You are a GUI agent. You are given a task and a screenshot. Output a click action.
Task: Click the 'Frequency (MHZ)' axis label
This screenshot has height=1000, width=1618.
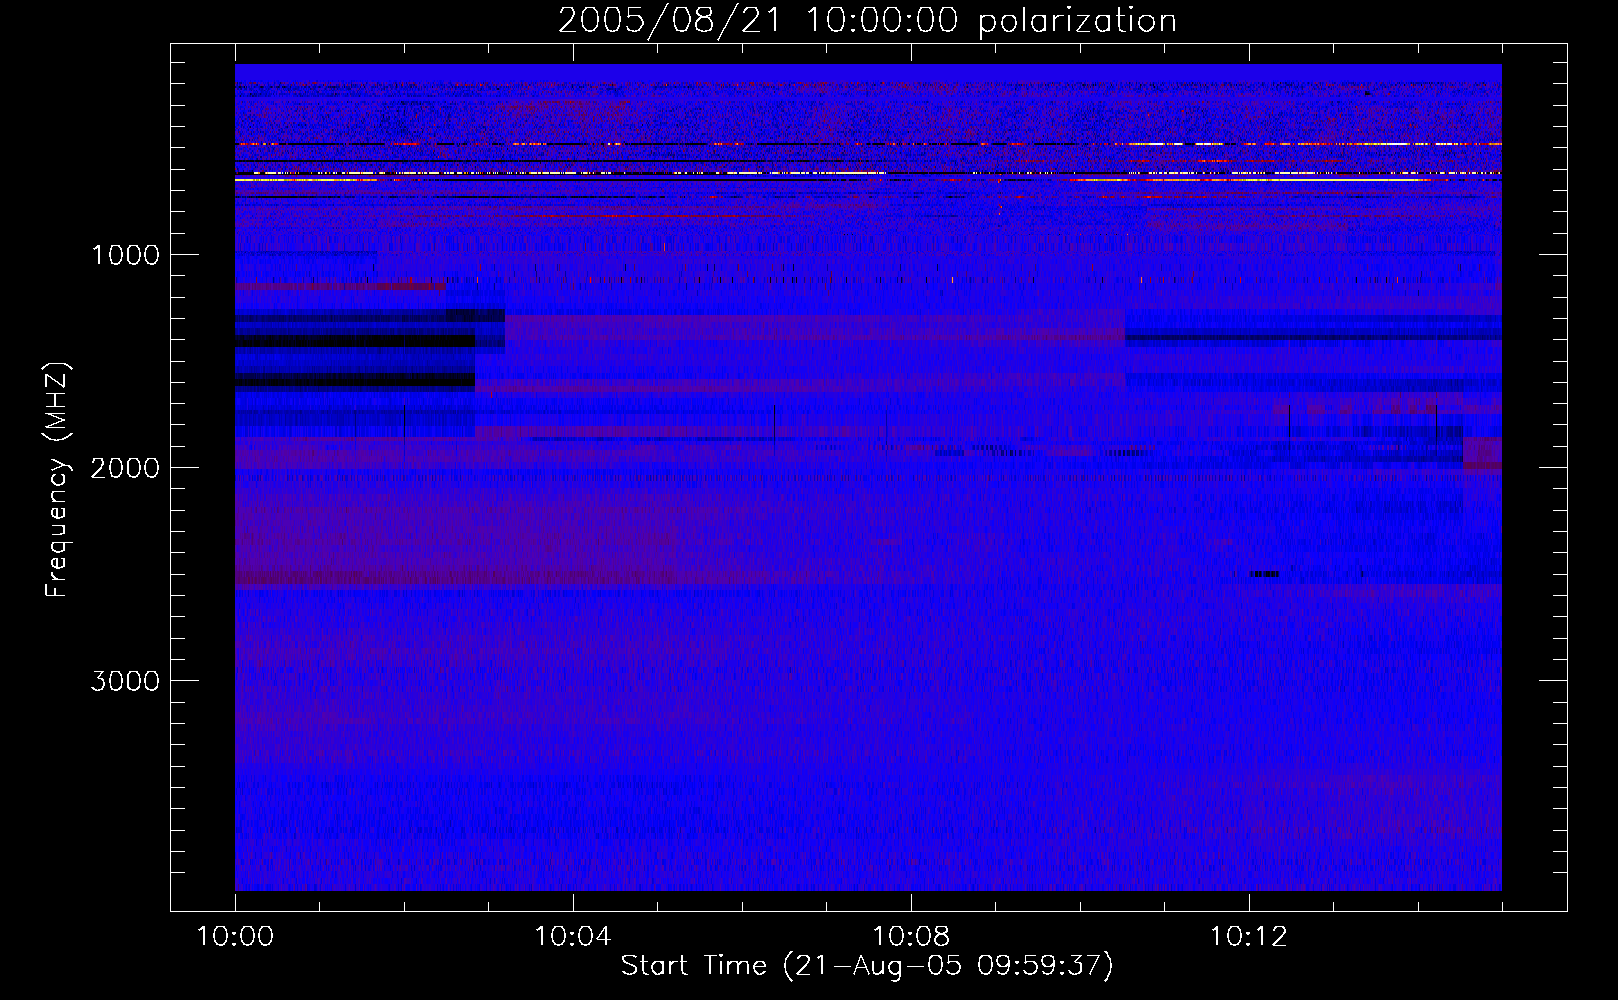click(56, 480)
